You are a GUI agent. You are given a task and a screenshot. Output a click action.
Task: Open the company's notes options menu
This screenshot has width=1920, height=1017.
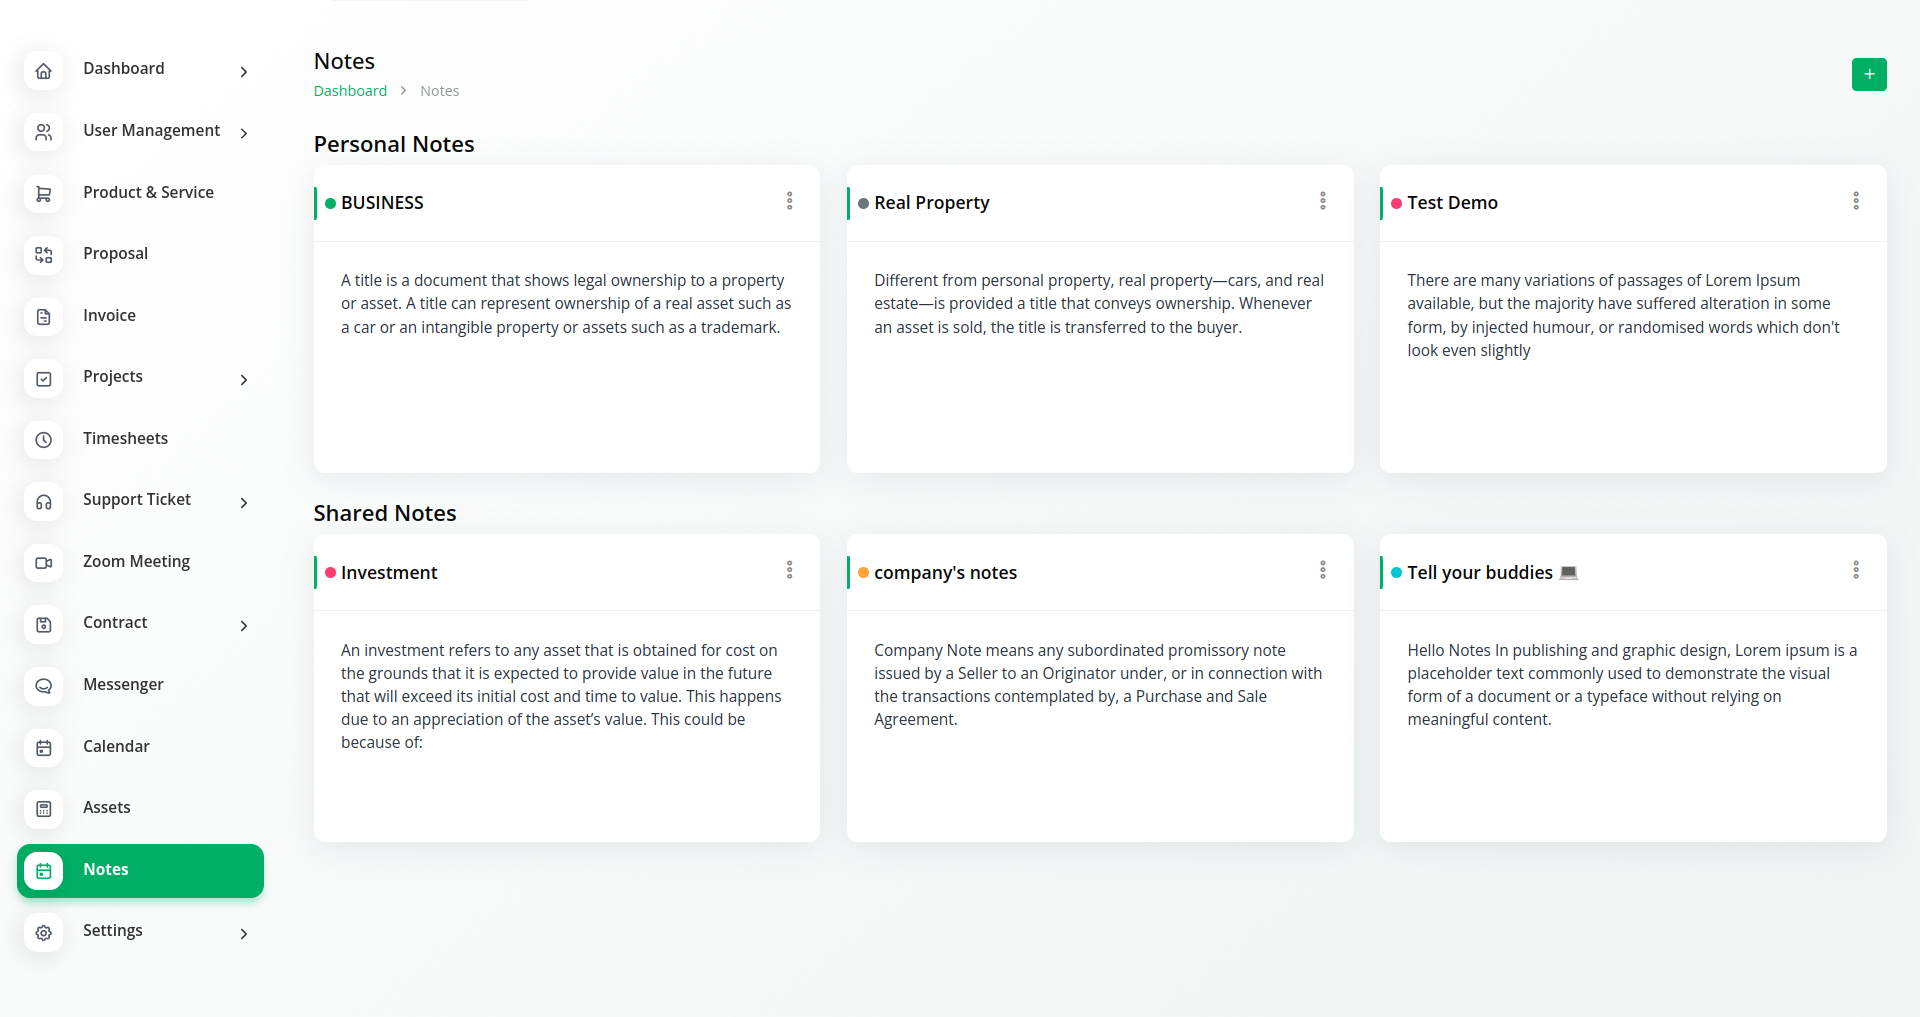(1322, 570)
